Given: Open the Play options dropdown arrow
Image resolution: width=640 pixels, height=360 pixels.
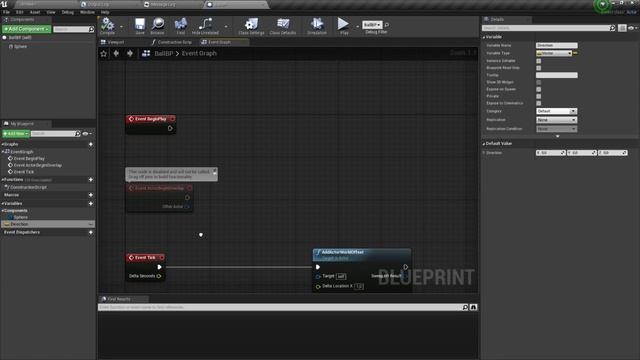Looking at the screenshot, I should 358,27.
